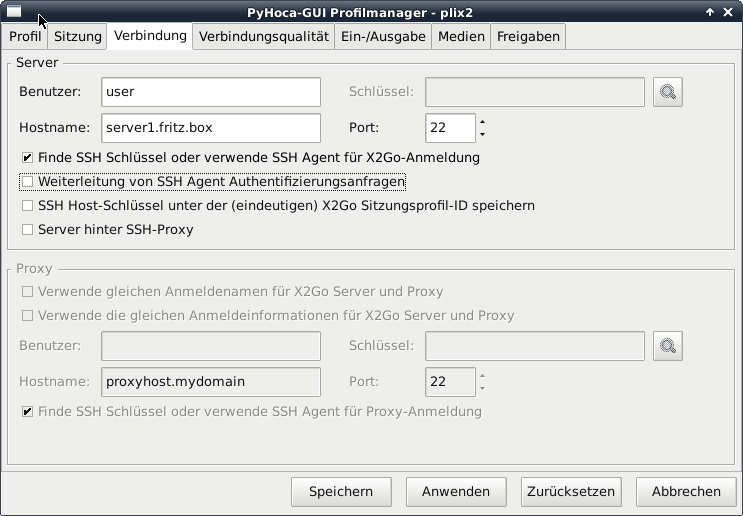Screen dimensions: 743x516
Task: Toggle 'Finde SSH Schlüssel' for X2Go-Anmeldung
Action: pos(27,157)
